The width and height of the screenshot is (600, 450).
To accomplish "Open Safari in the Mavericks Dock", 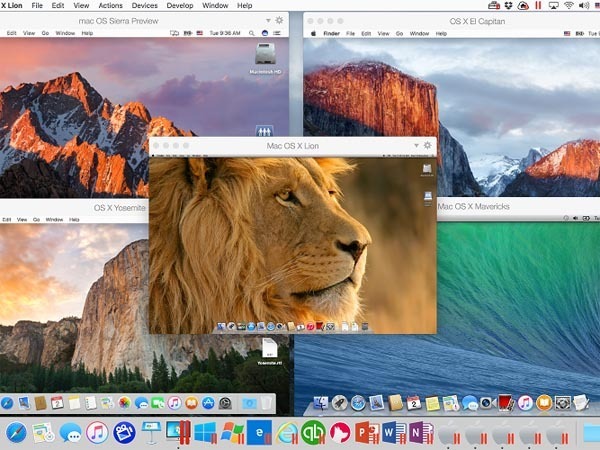I will (358, 403).
